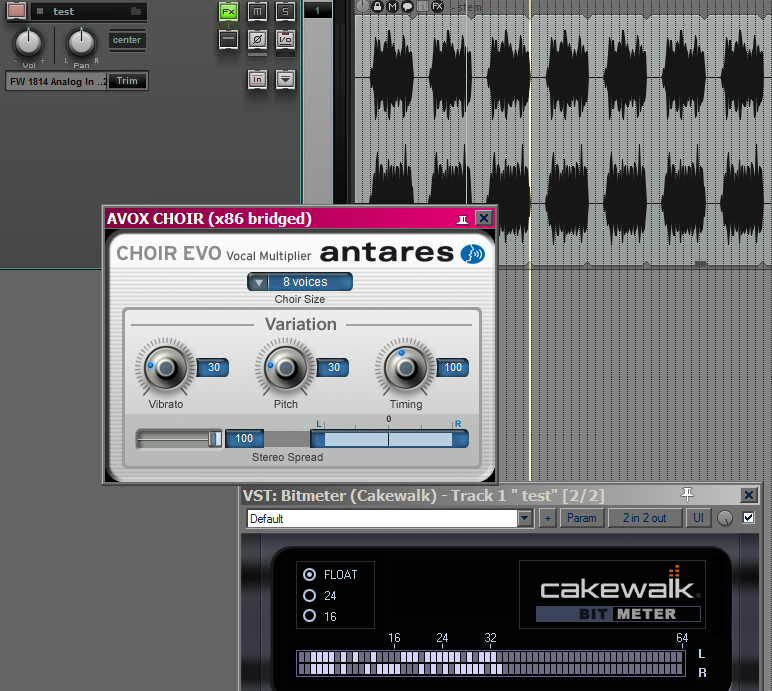Image resolution: width=772 pixels, height=691 pixels.
Task: Click the Pitch variation knob
Action: (286, 367)
